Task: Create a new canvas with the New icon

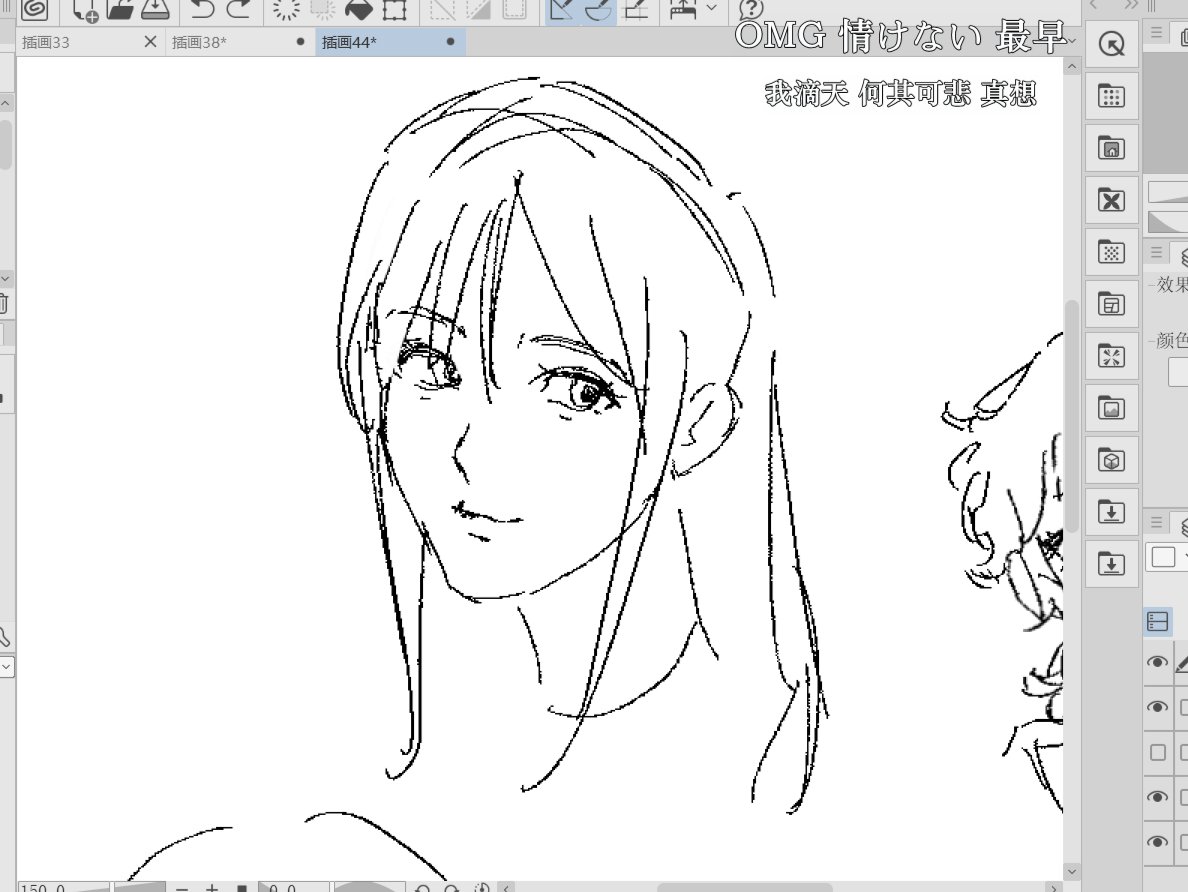Action: (84, 9)
